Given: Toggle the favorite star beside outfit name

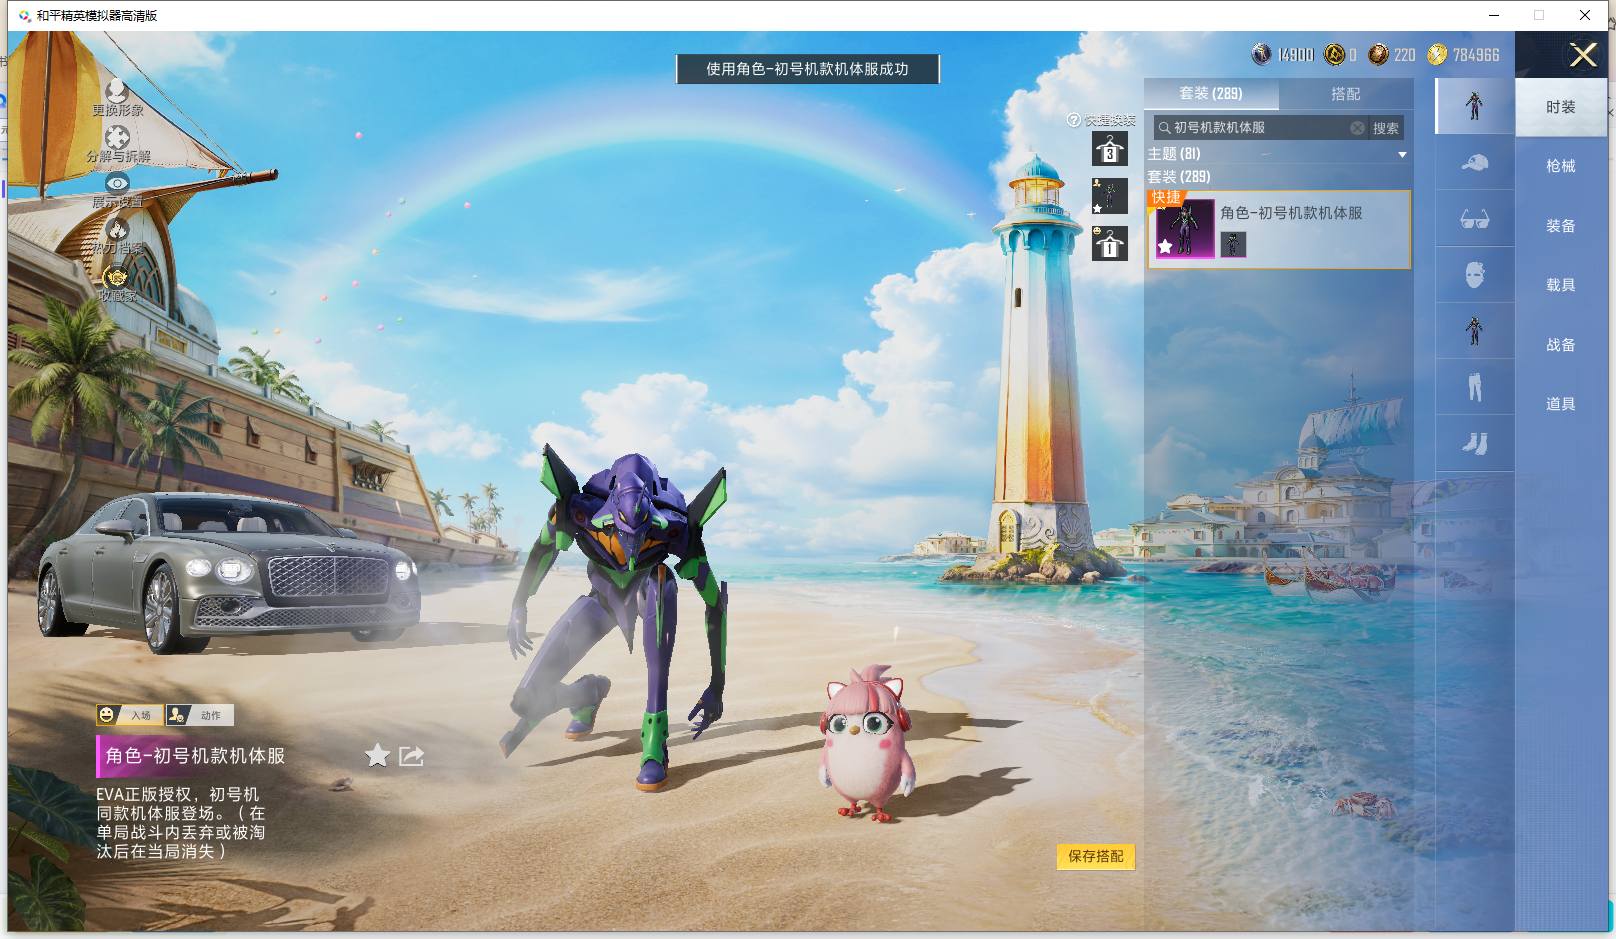Looking at the screenshot, I should point(377,755).
